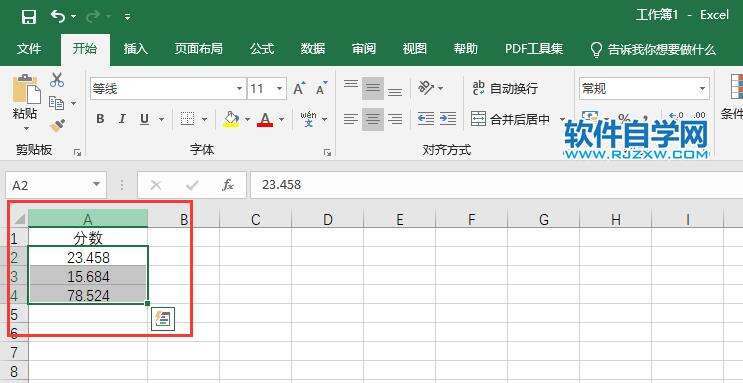Open the clipboard pane launcher
This screenshot has width=743, height=383.
pos(78,153)
